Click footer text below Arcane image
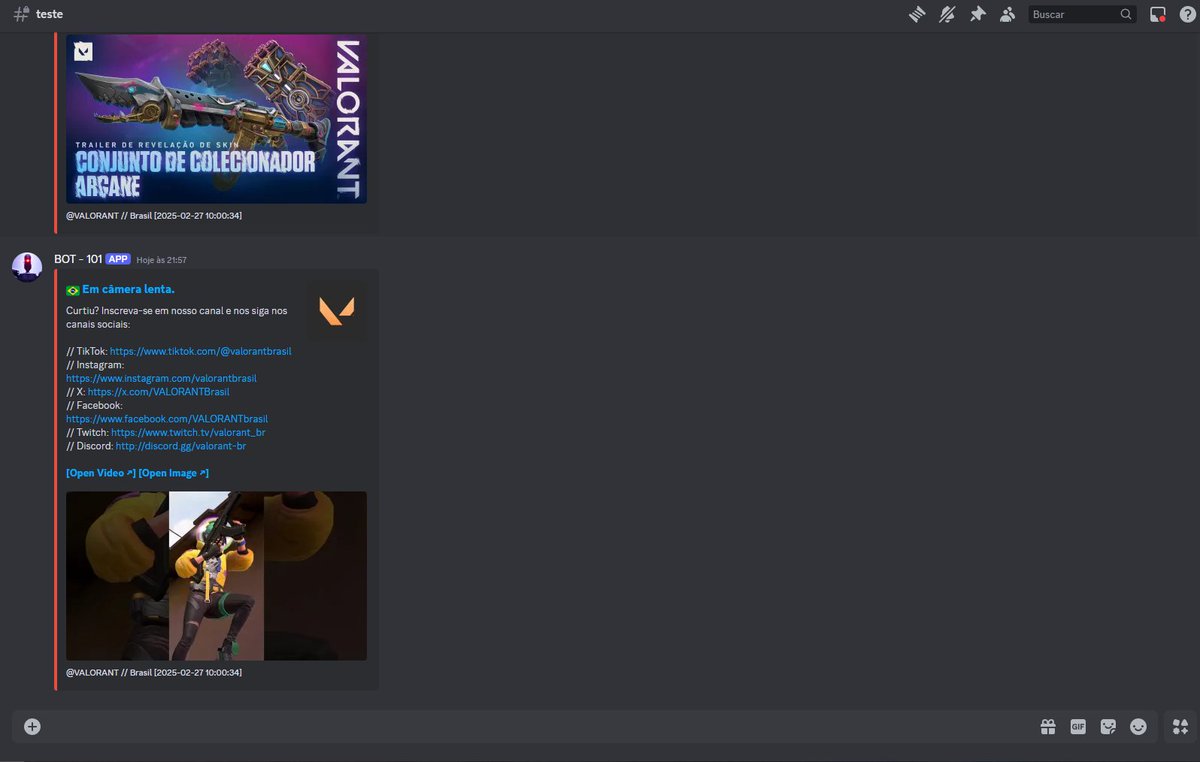This screenshot has width=1200, height=762. coord(154,216)
